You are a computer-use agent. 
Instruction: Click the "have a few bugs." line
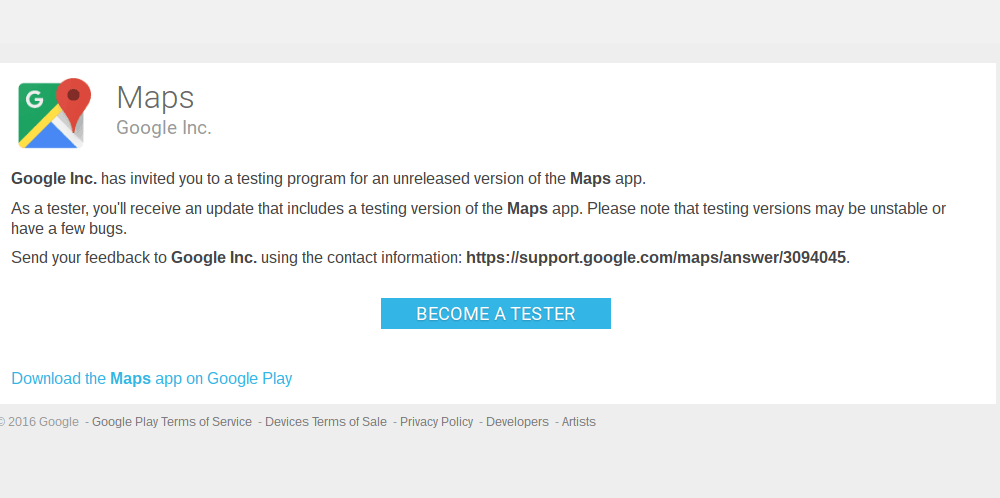pos(69,228)
